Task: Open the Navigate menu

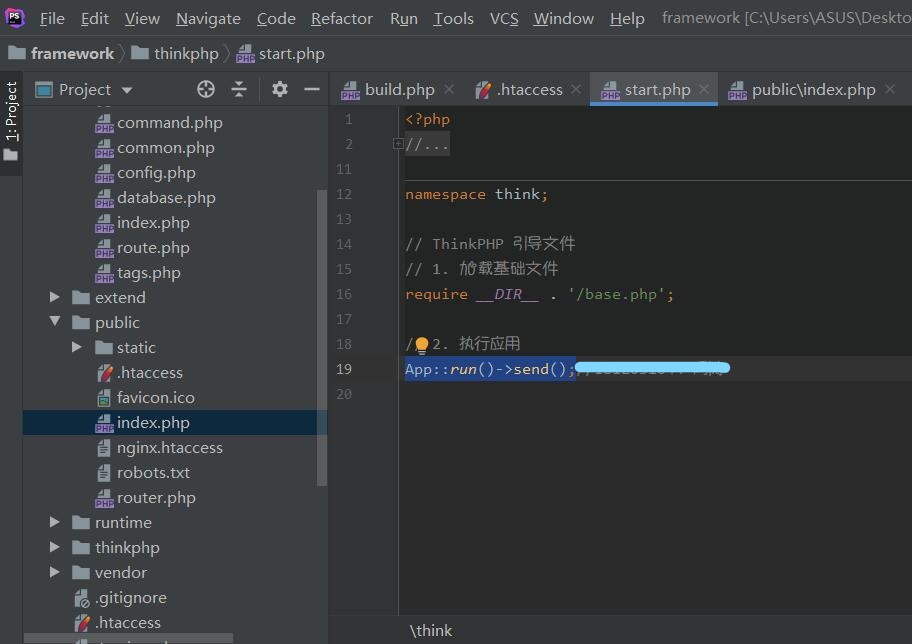Action: [x=208, y=19]
